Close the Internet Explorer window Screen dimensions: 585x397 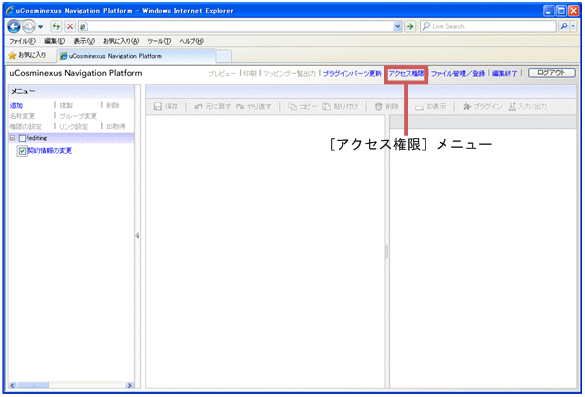click(x=573, y=11)
